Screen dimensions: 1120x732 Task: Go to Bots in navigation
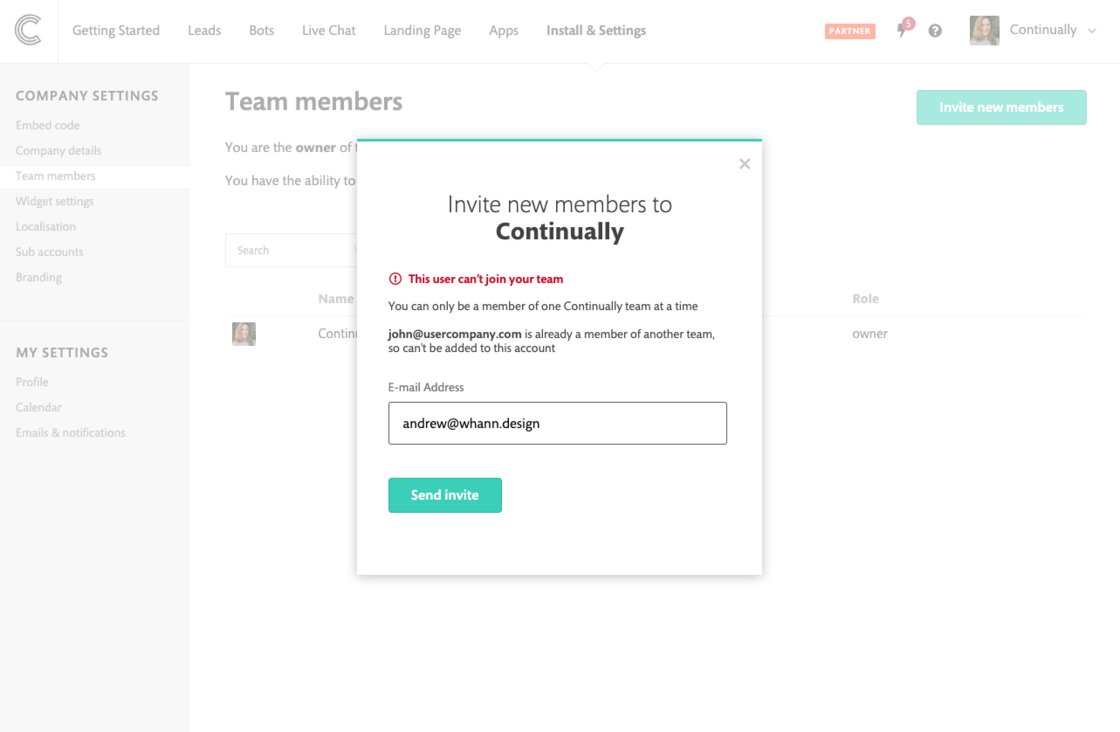coord(261,30)
